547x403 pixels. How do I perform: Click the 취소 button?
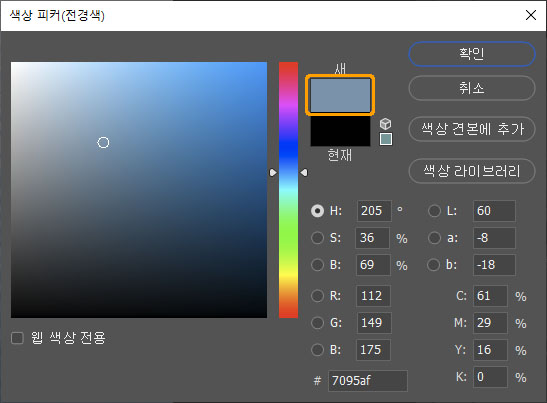pos(472,88)
